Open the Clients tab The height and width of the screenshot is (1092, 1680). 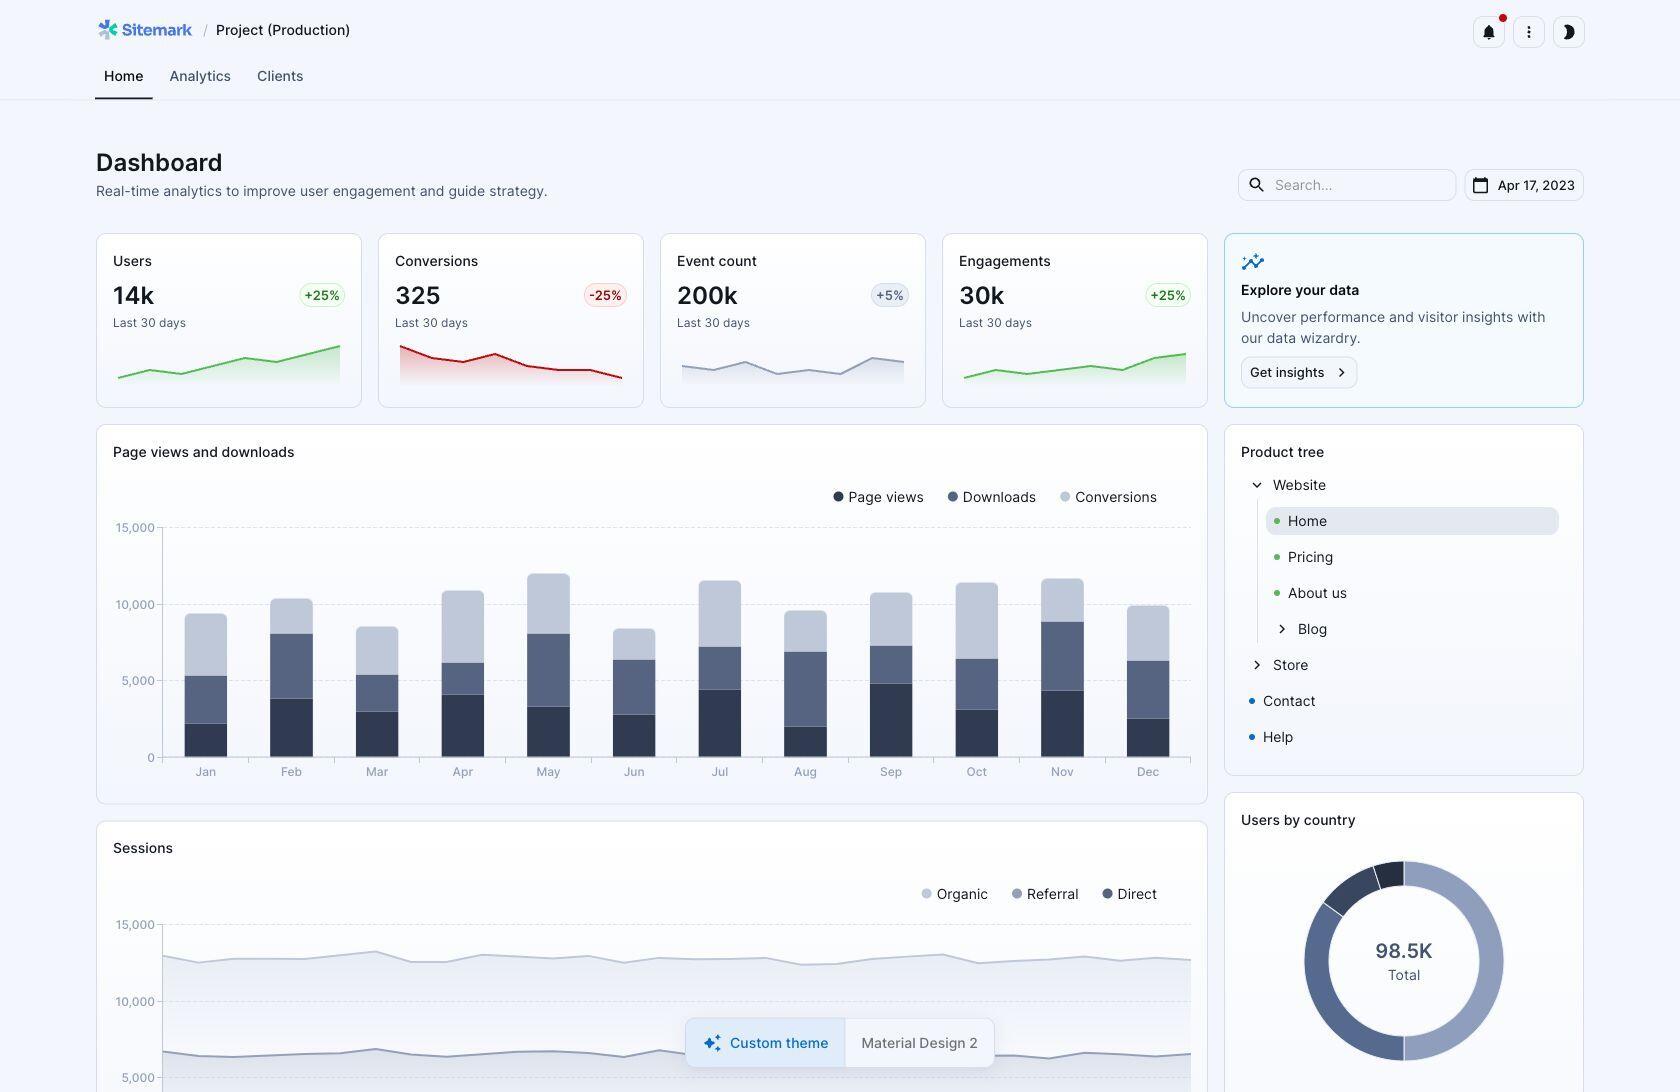(280, 76)
